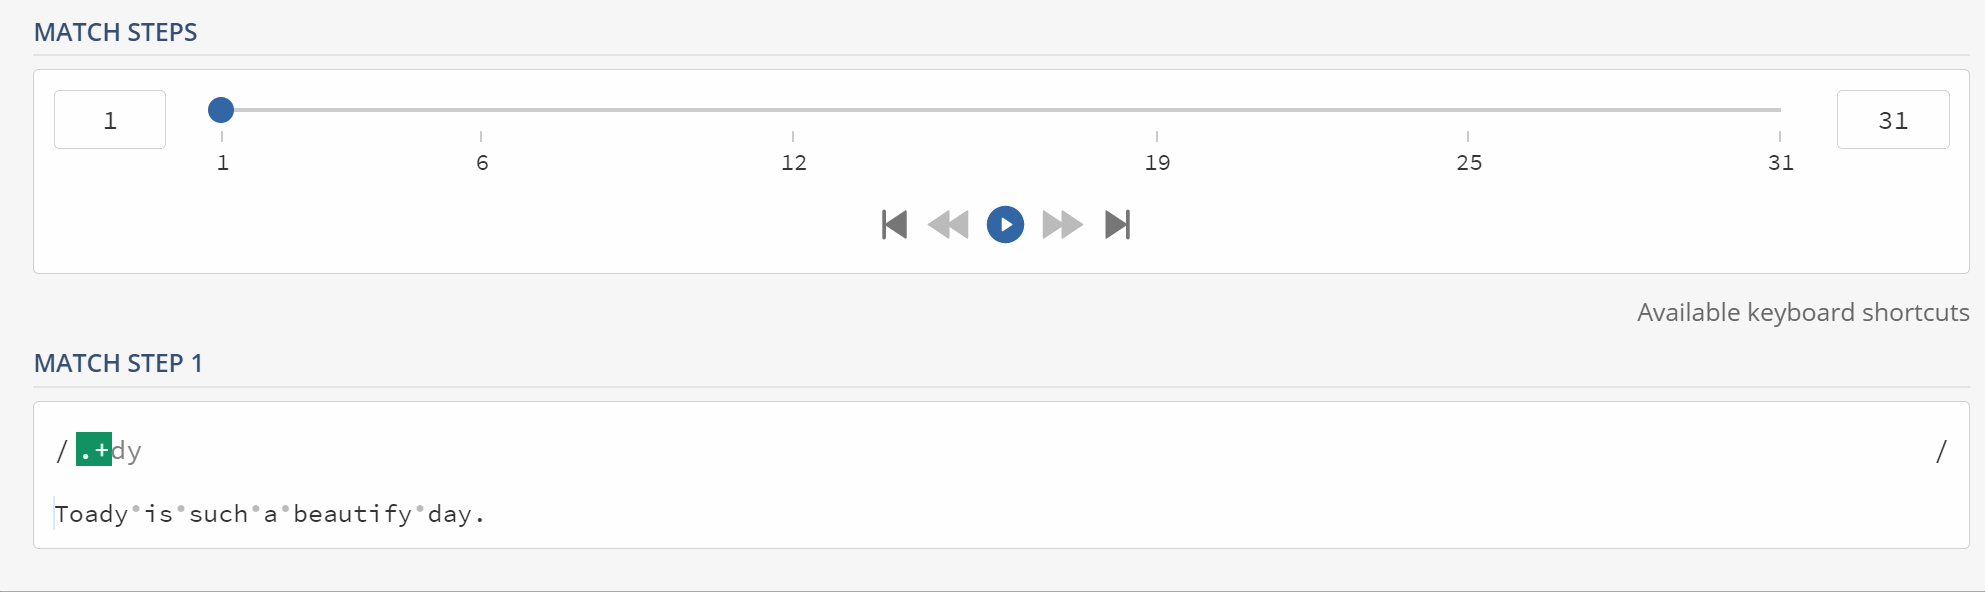This screenshot has width=1985, height=592.
Task: Click the slider handle at step 1
Action: pos(221,110)
